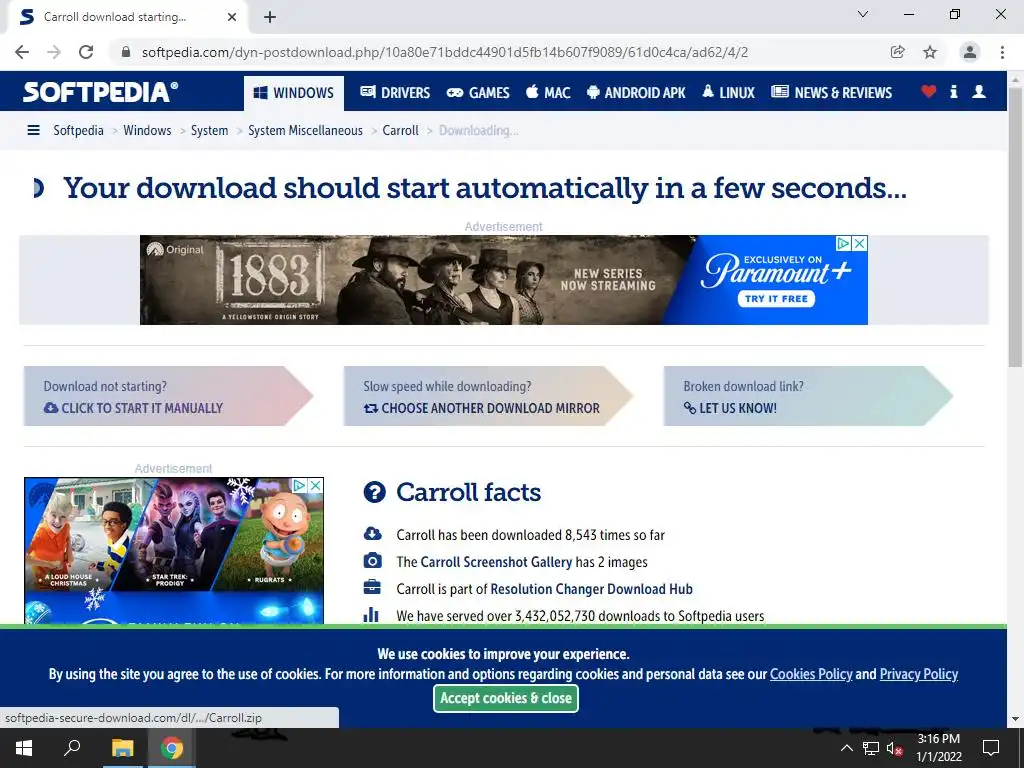Open new tab with plus button
This screenshot has width=1024, height=768.
tap(270, 17)
